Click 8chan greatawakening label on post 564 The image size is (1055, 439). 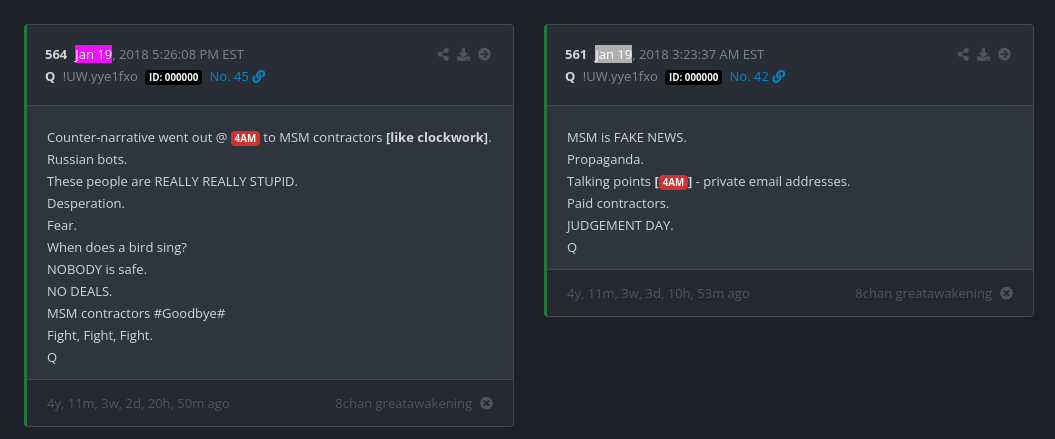[x=404, y=403]
